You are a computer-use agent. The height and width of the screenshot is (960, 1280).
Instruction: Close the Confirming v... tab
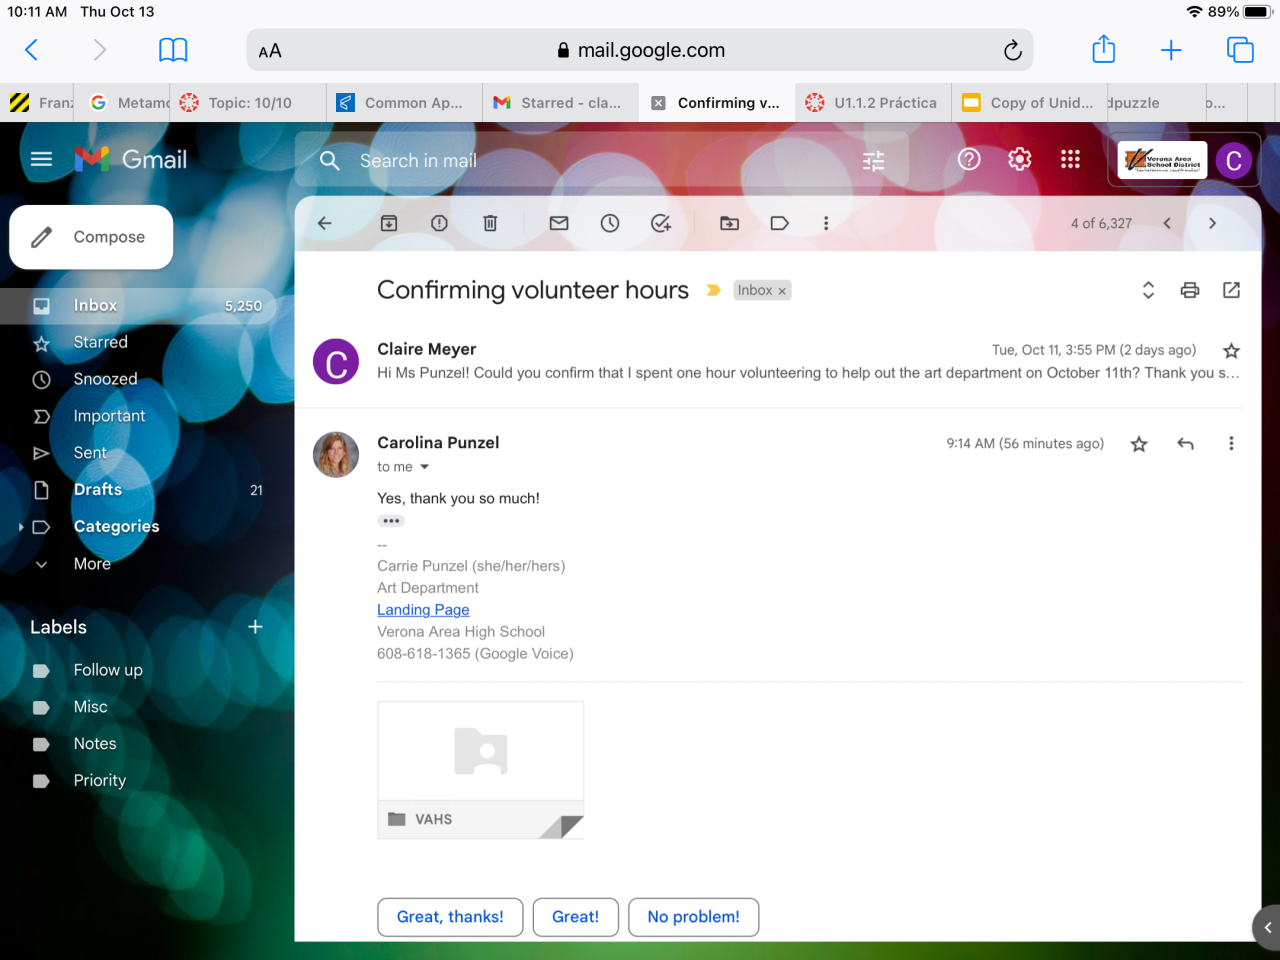point(658,103)
